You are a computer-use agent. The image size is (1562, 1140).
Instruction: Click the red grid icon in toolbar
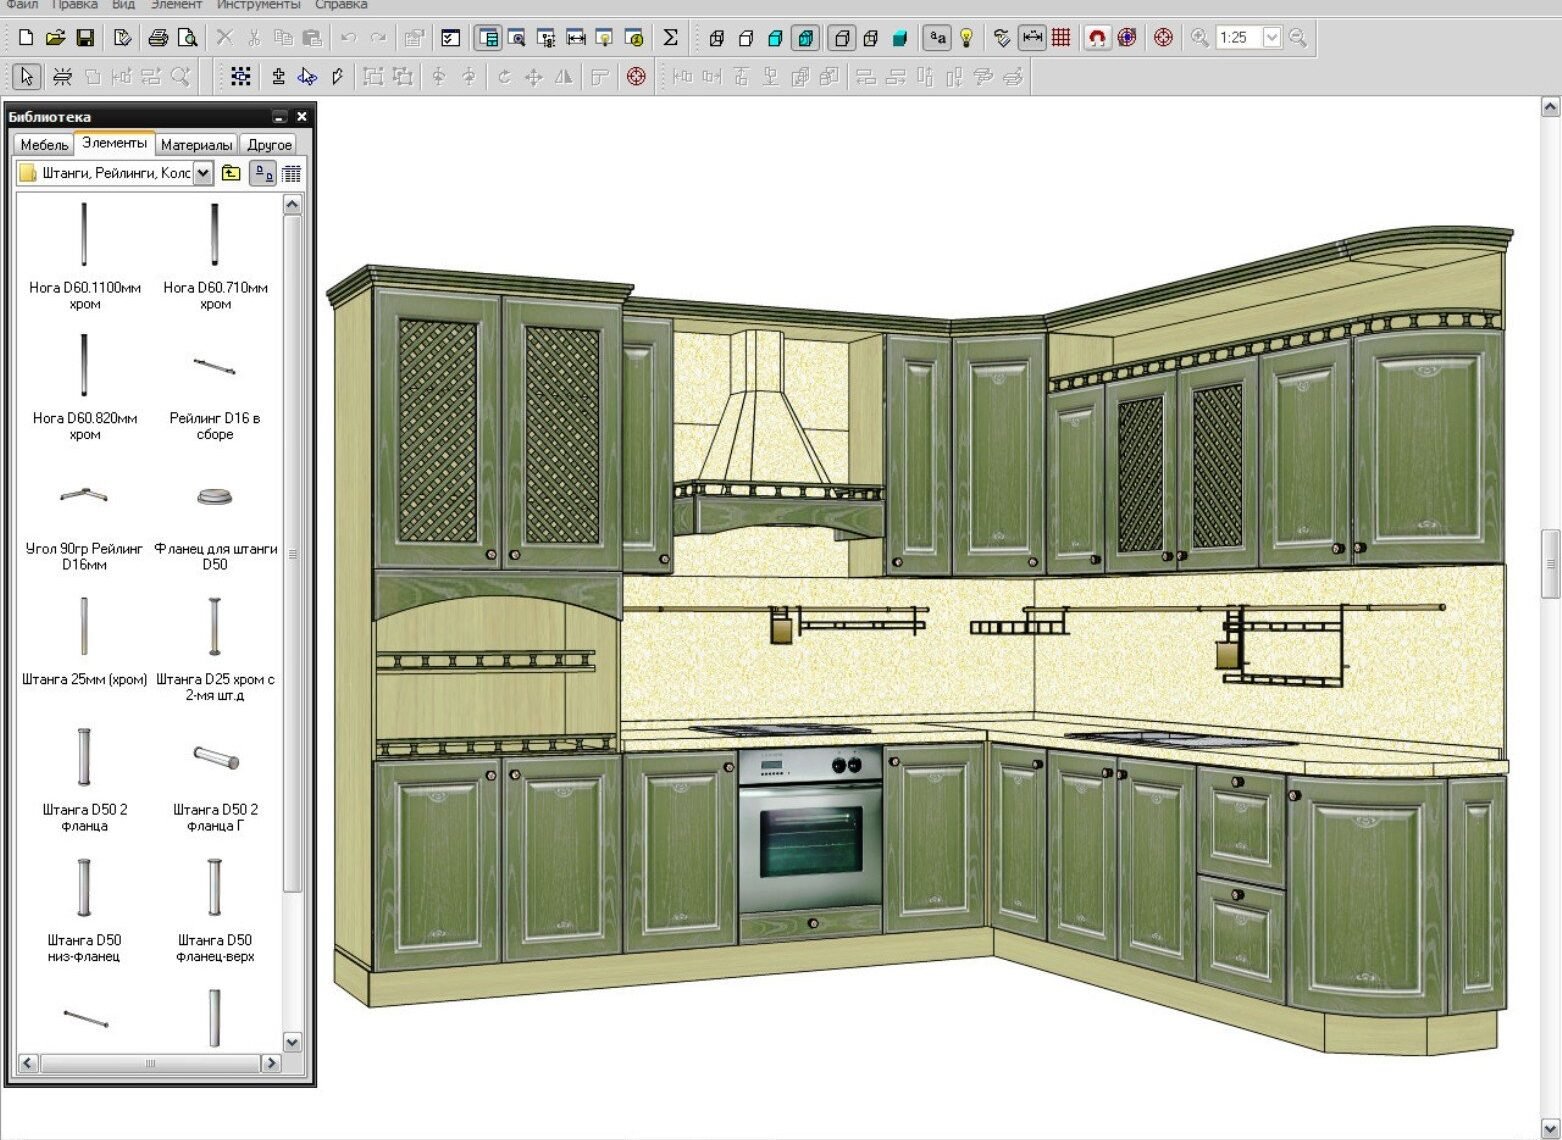[x=1061, y=38]
